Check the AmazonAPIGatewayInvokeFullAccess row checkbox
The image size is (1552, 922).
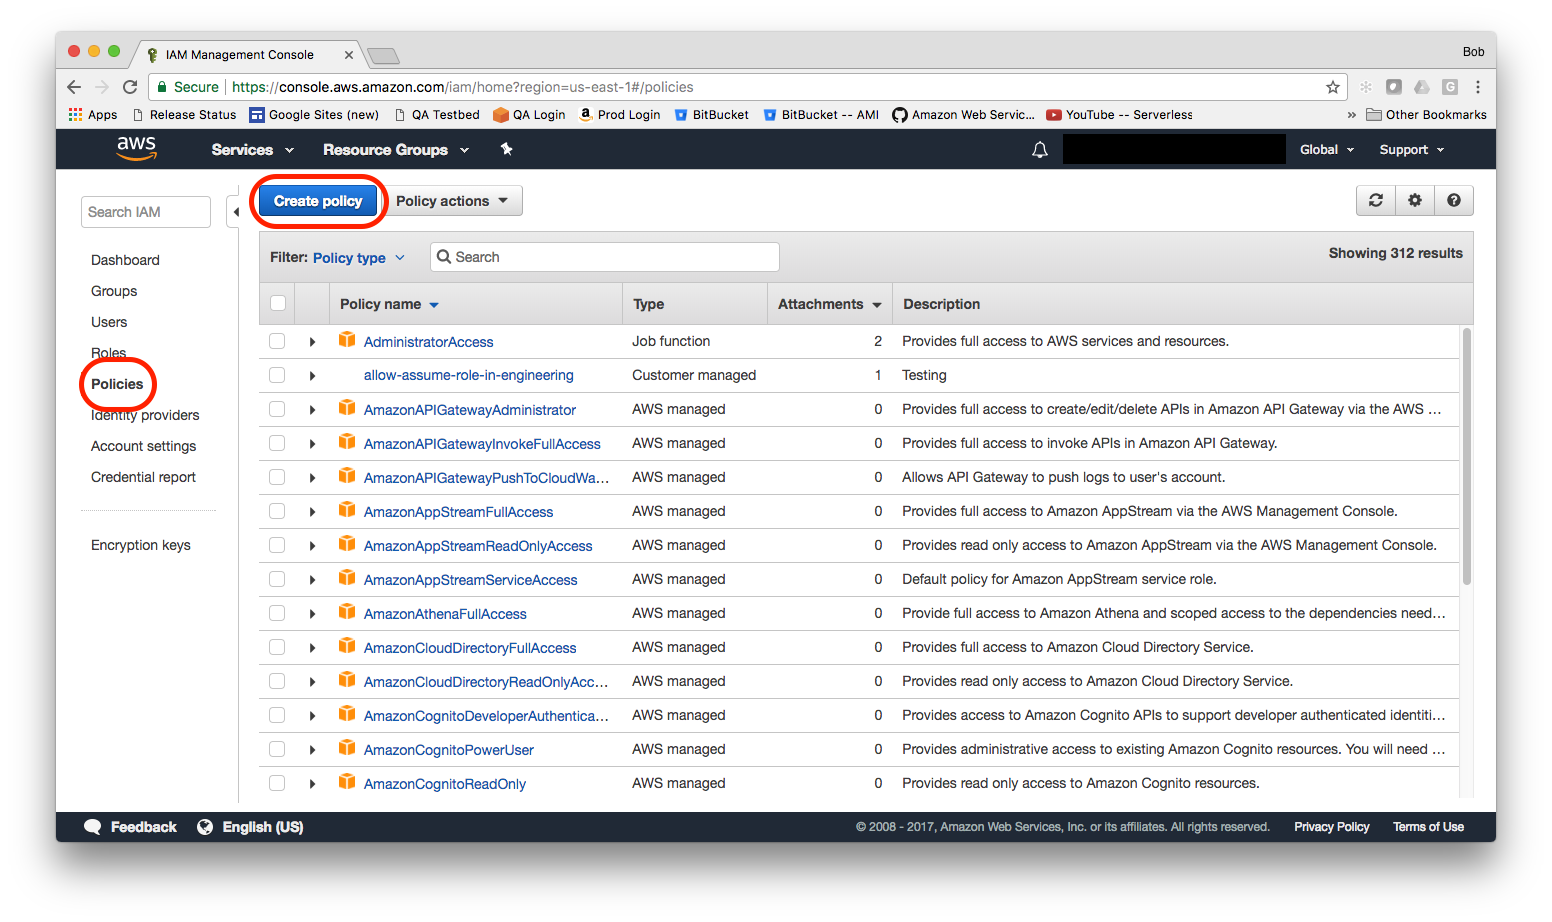(x=277, y=443)
